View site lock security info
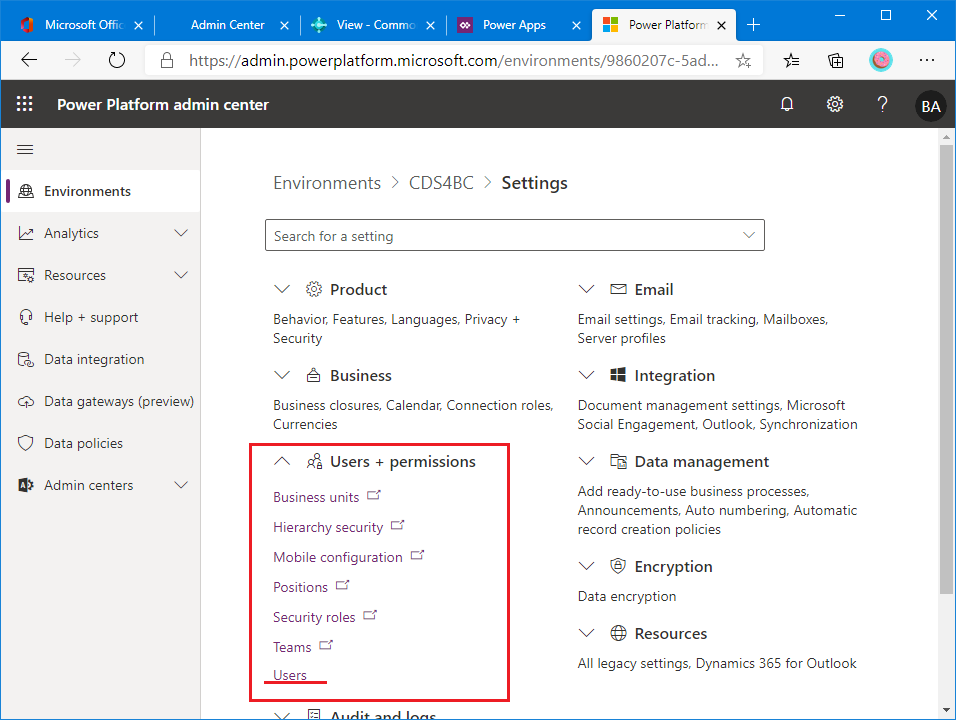 click(x=166, y=60)
